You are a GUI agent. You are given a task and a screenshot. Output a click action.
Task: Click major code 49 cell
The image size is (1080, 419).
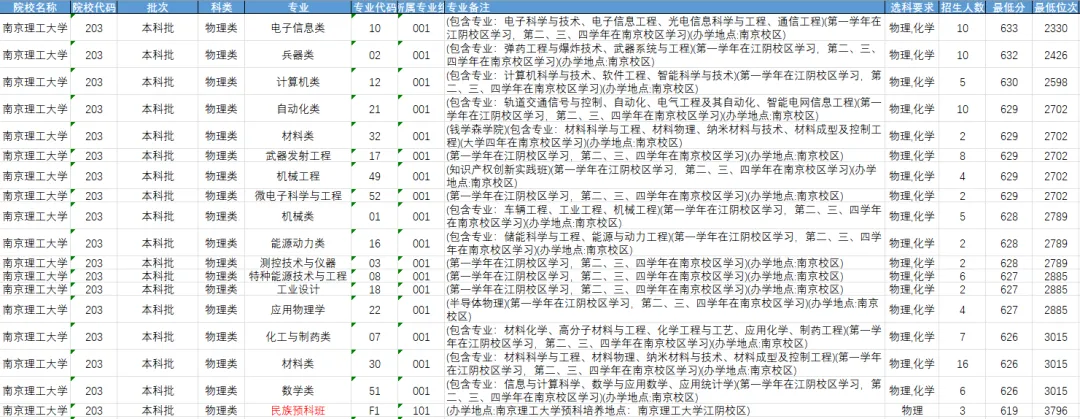pos(375,176)
